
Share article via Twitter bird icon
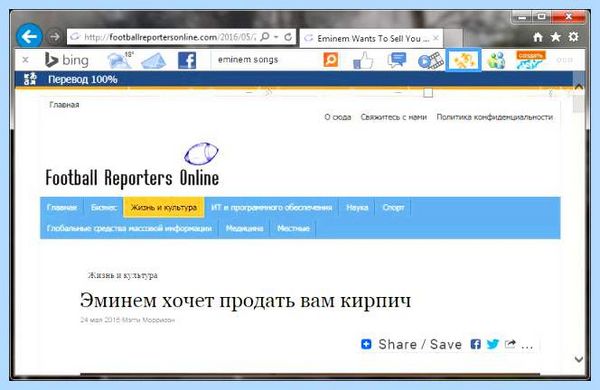click(493, 344)
